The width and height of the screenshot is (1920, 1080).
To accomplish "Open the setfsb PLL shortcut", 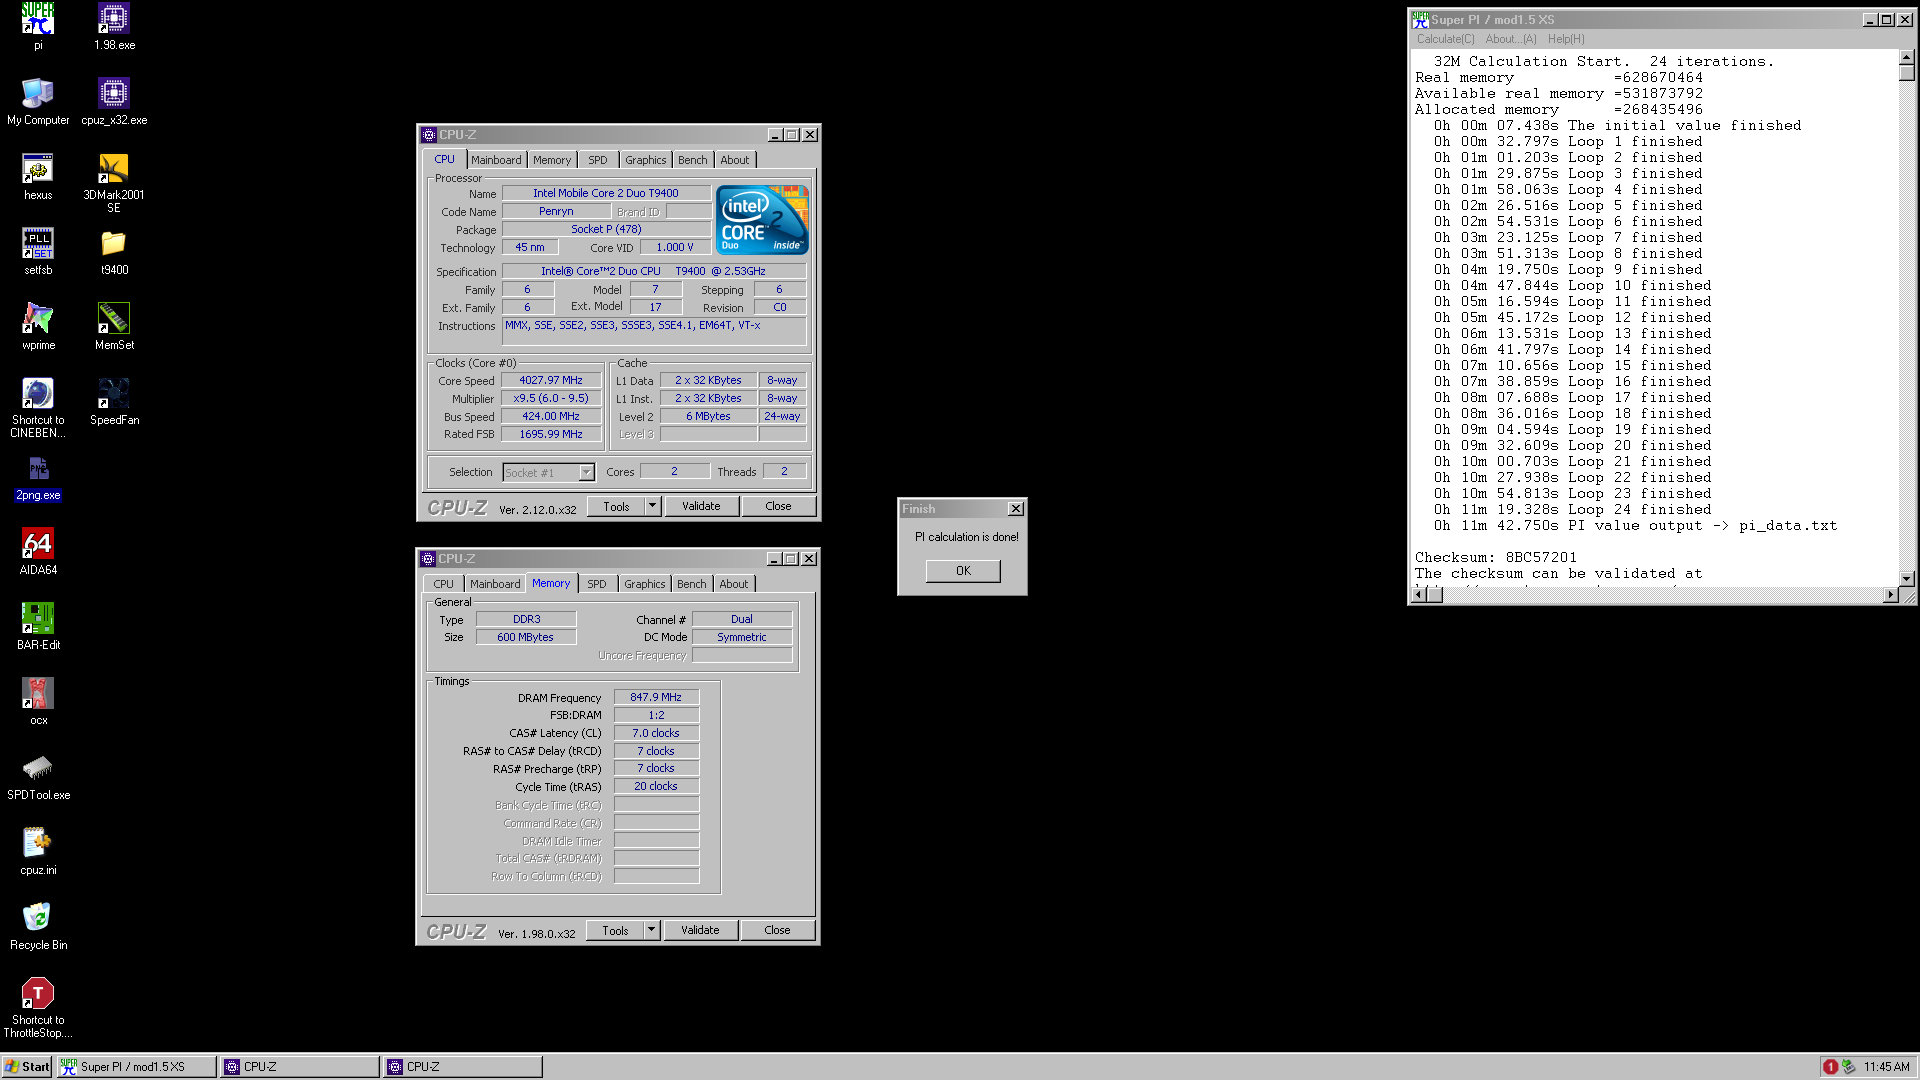I will click(x=38, y=251).
